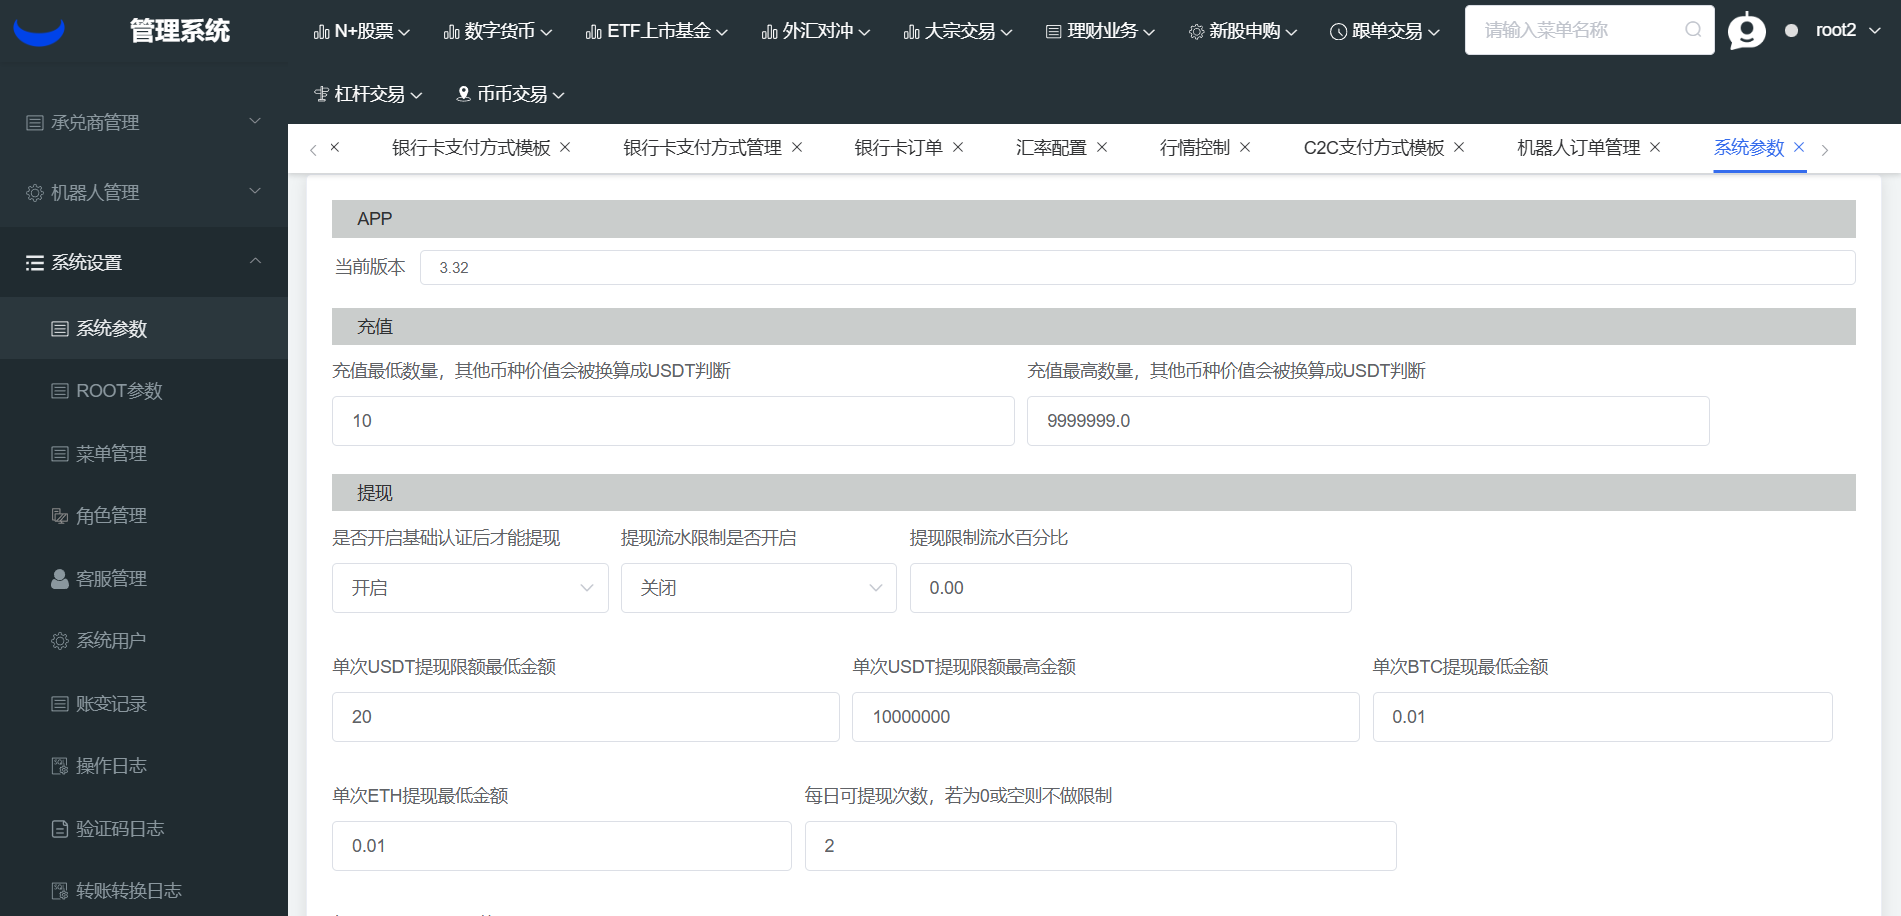1901x916 pixels.
Task: Go to ROOT参数 in the sidebar
Action: pos(119,391)
